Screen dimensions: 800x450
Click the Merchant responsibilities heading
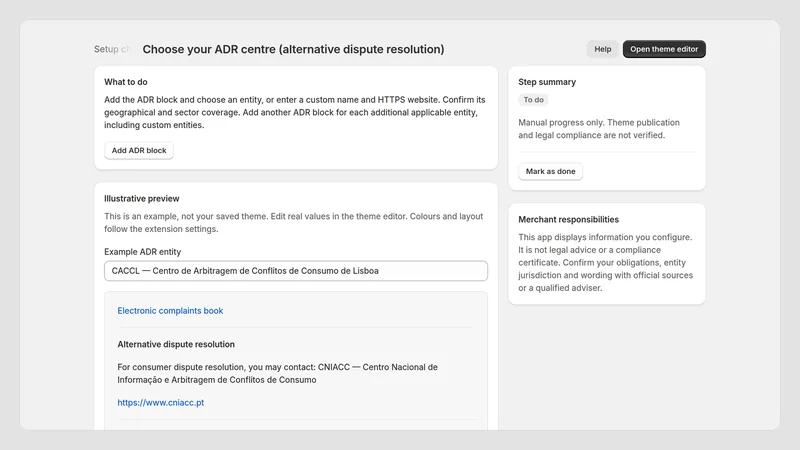click(568, 219)
